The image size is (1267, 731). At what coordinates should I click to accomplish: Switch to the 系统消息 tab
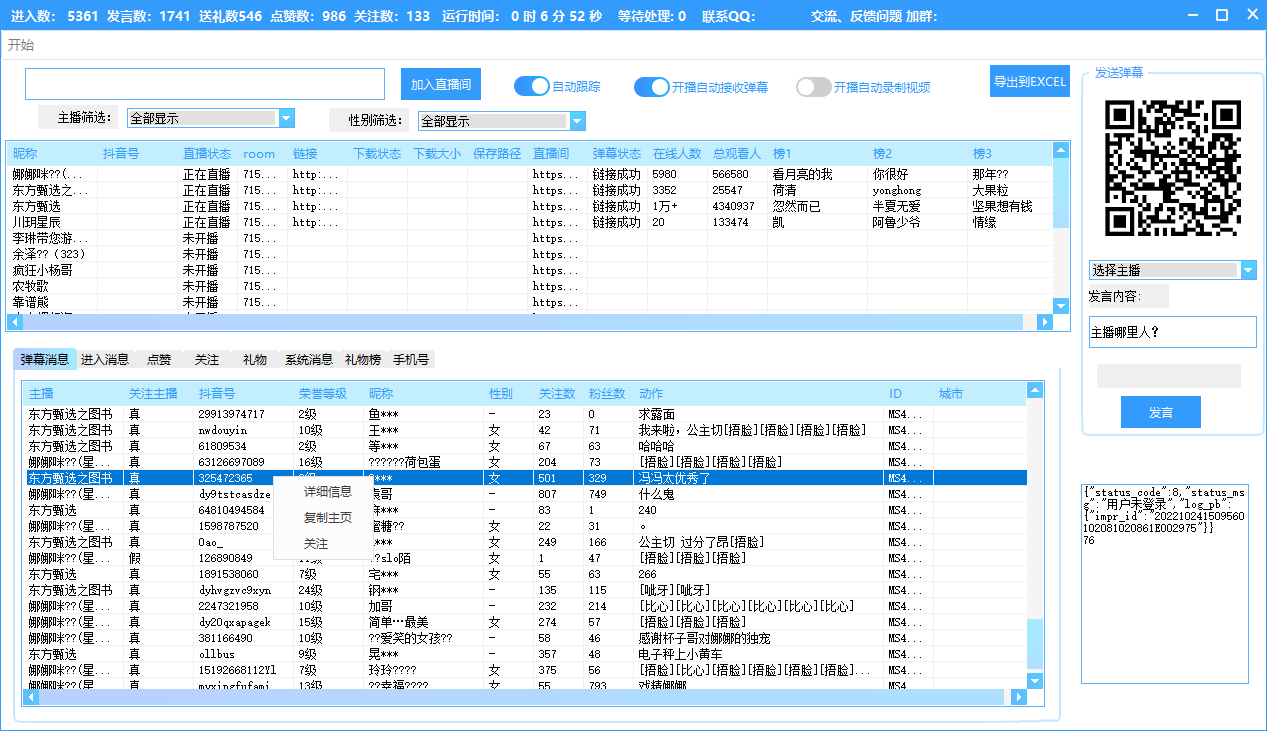point(309,359)
